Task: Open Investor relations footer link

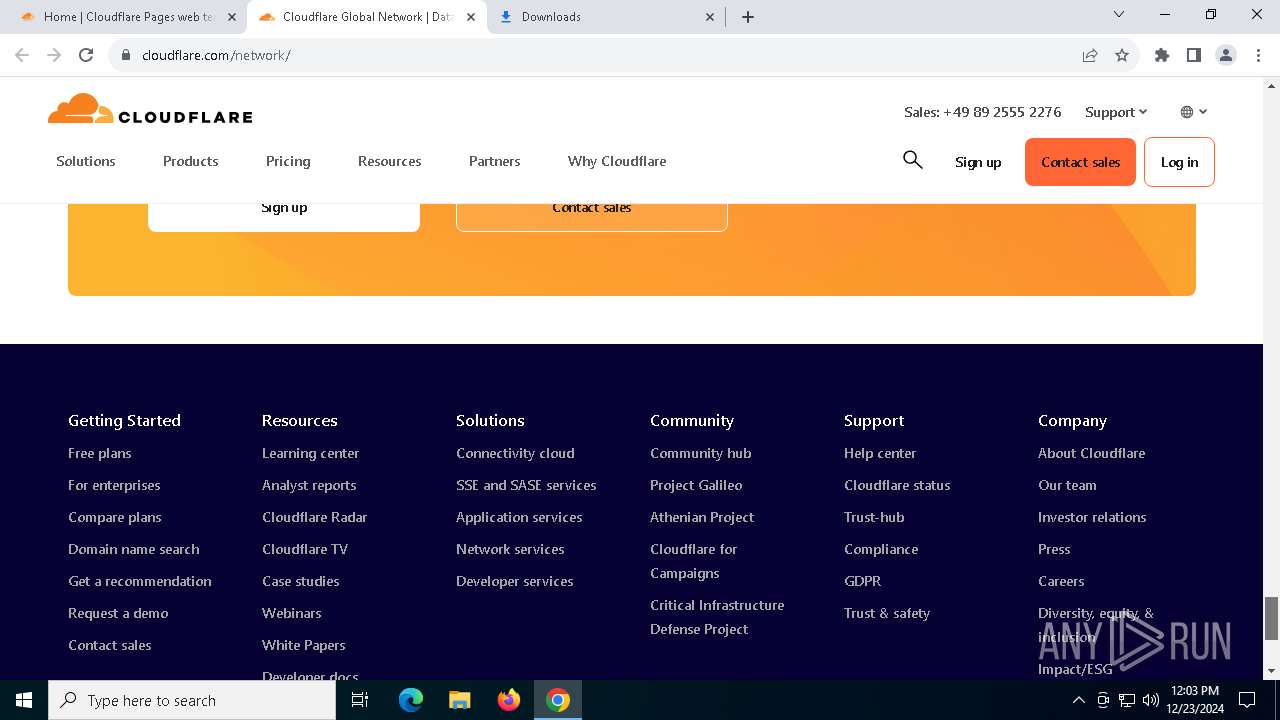Action: (1092, 517)
